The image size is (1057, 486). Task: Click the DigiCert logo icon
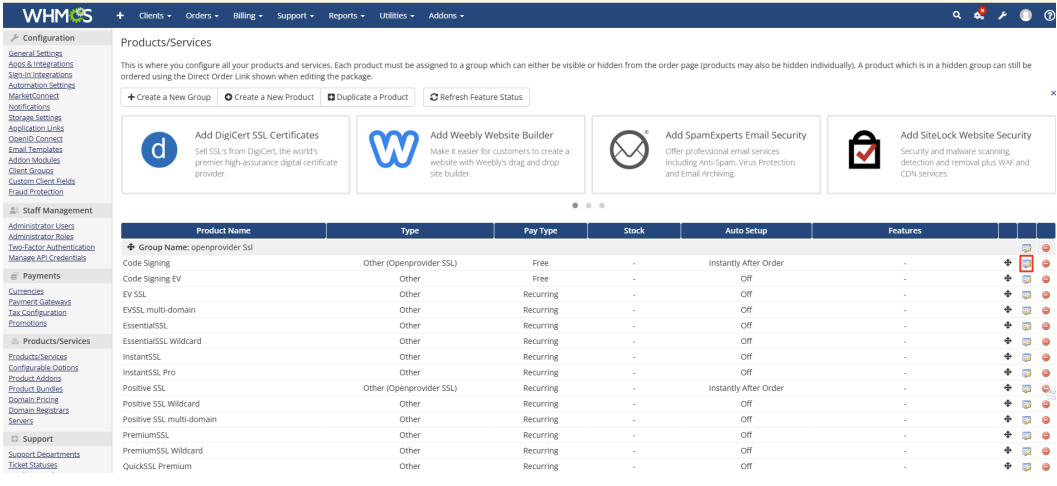(159, 150)
